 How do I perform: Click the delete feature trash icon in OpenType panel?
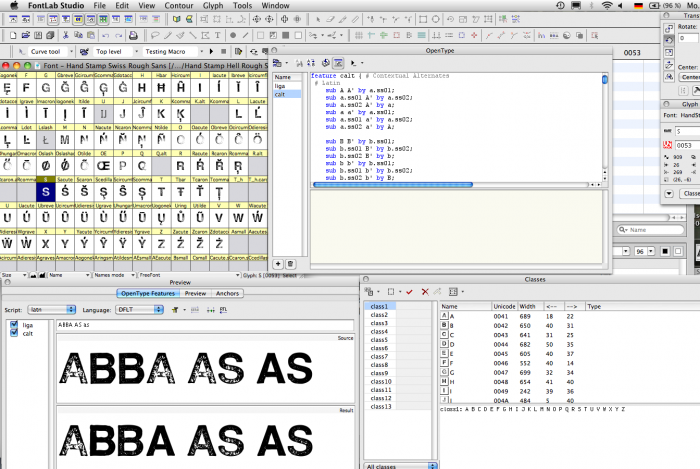[290, 264]
